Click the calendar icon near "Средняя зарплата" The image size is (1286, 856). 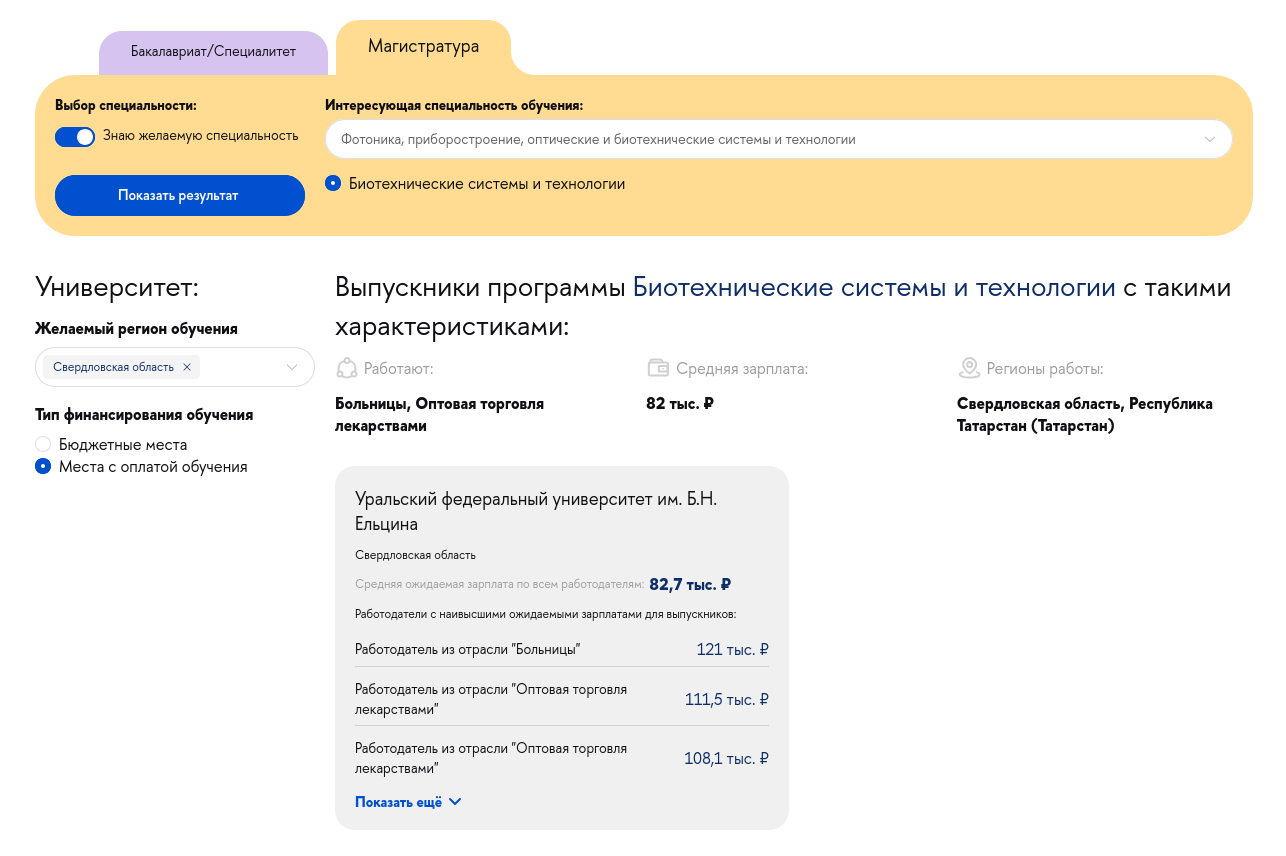[x=658, y=368]
